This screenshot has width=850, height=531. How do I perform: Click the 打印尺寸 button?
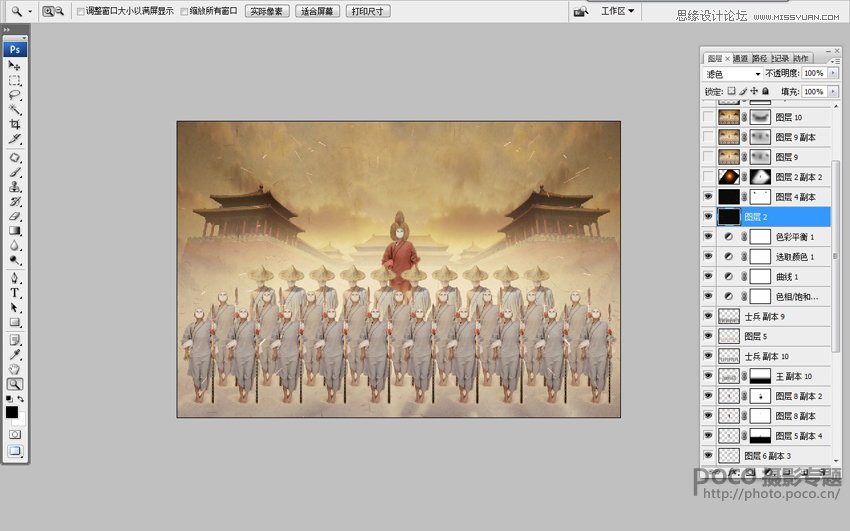[368, 11]
